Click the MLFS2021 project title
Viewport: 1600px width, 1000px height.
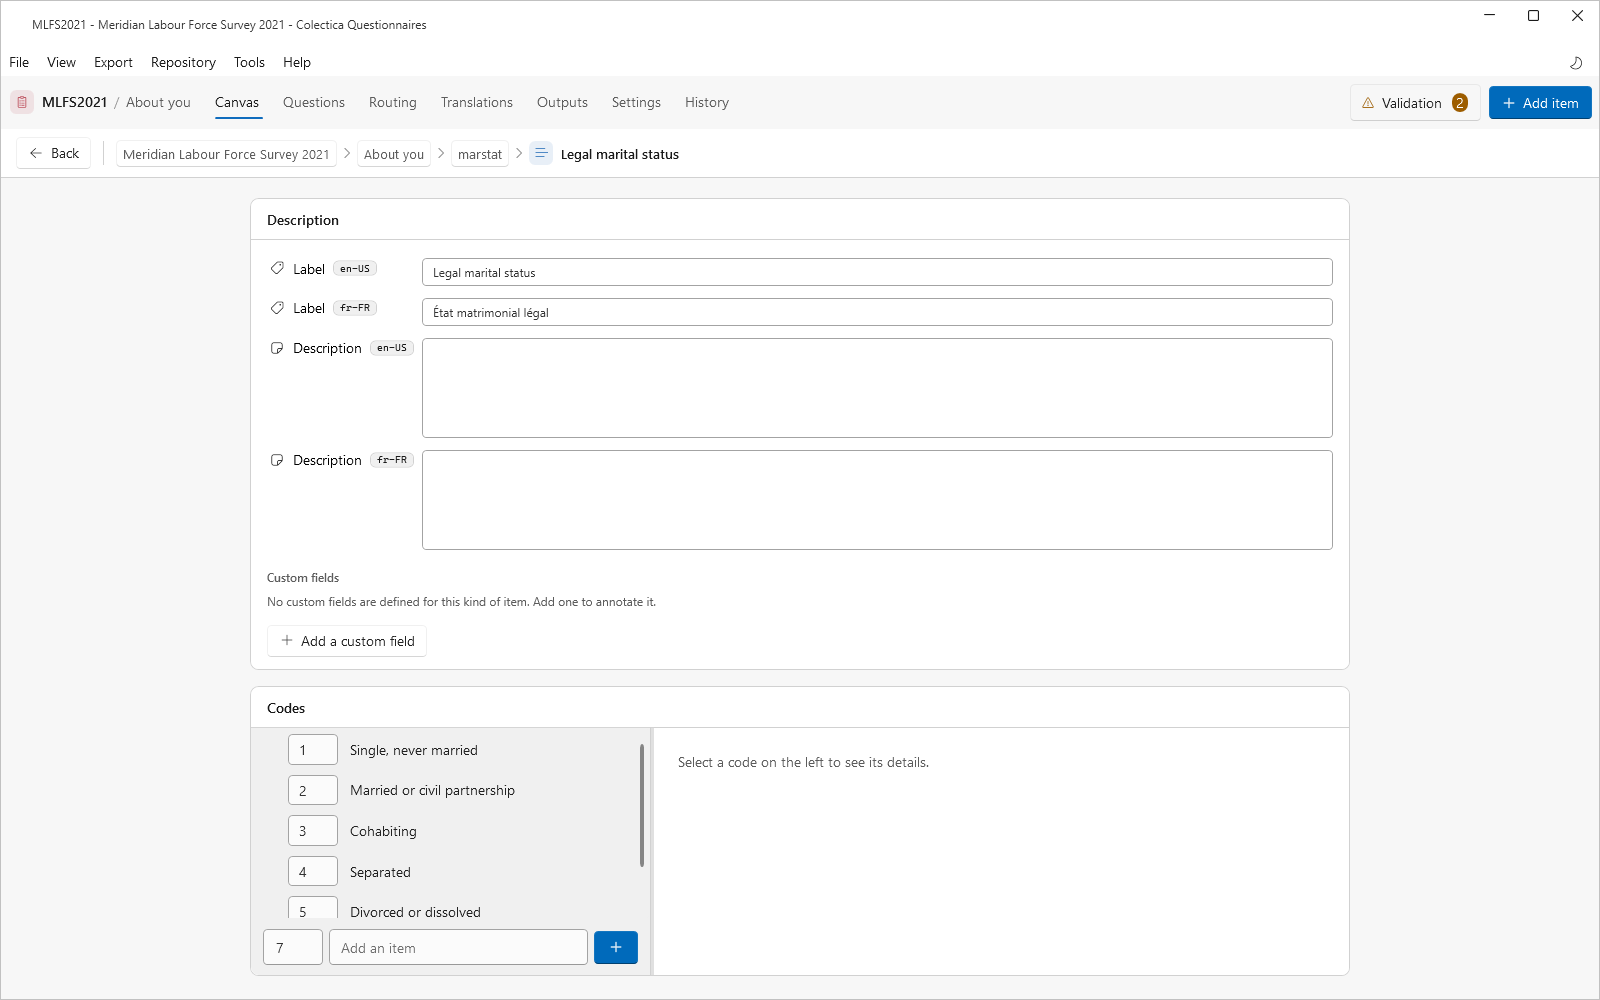point(75,102)
